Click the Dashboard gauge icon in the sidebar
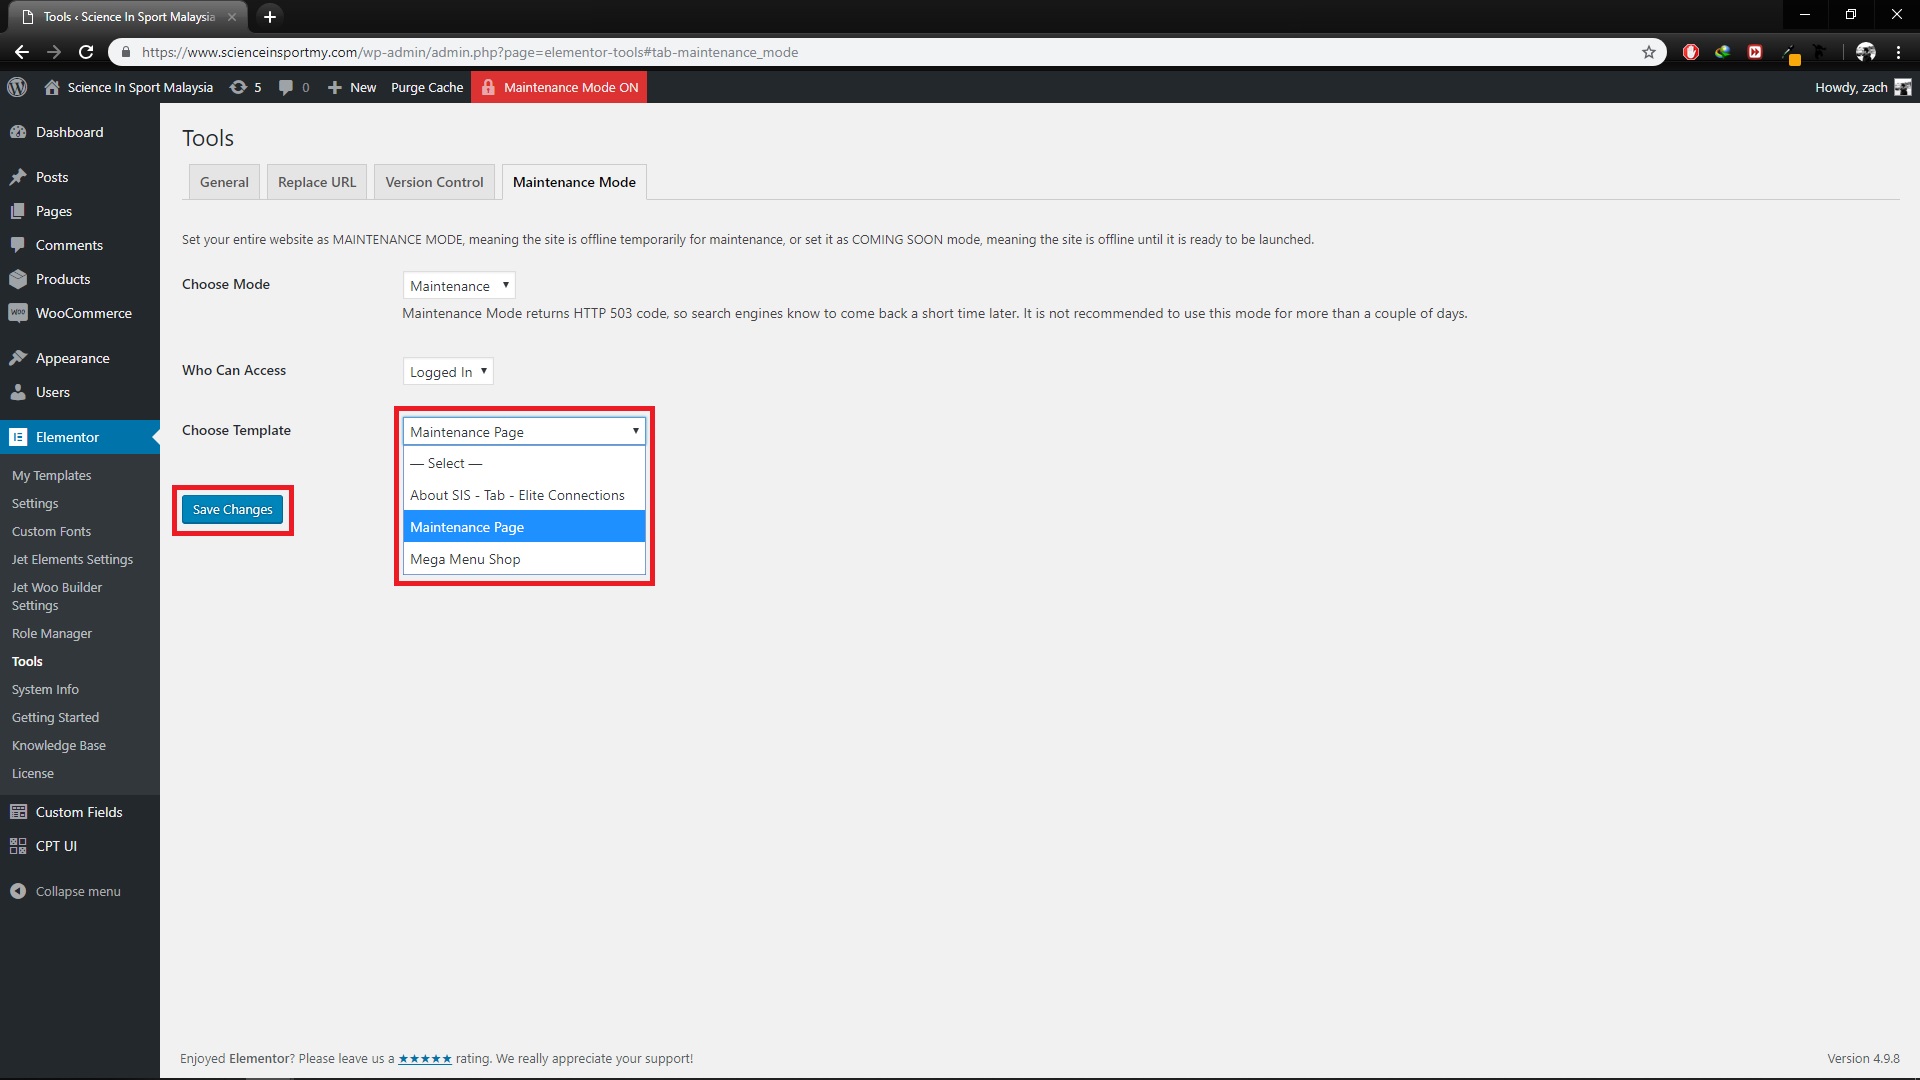1920x1080 pixels. click(18, 132)
